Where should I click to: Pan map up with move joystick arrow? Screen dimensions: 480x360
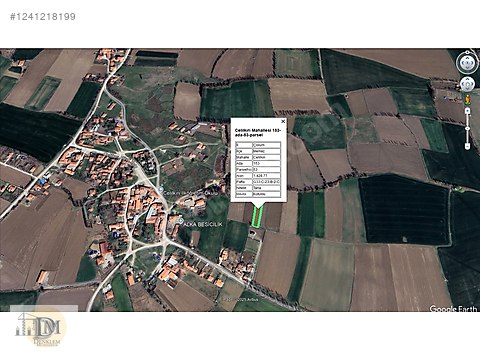tap(467, 79)
